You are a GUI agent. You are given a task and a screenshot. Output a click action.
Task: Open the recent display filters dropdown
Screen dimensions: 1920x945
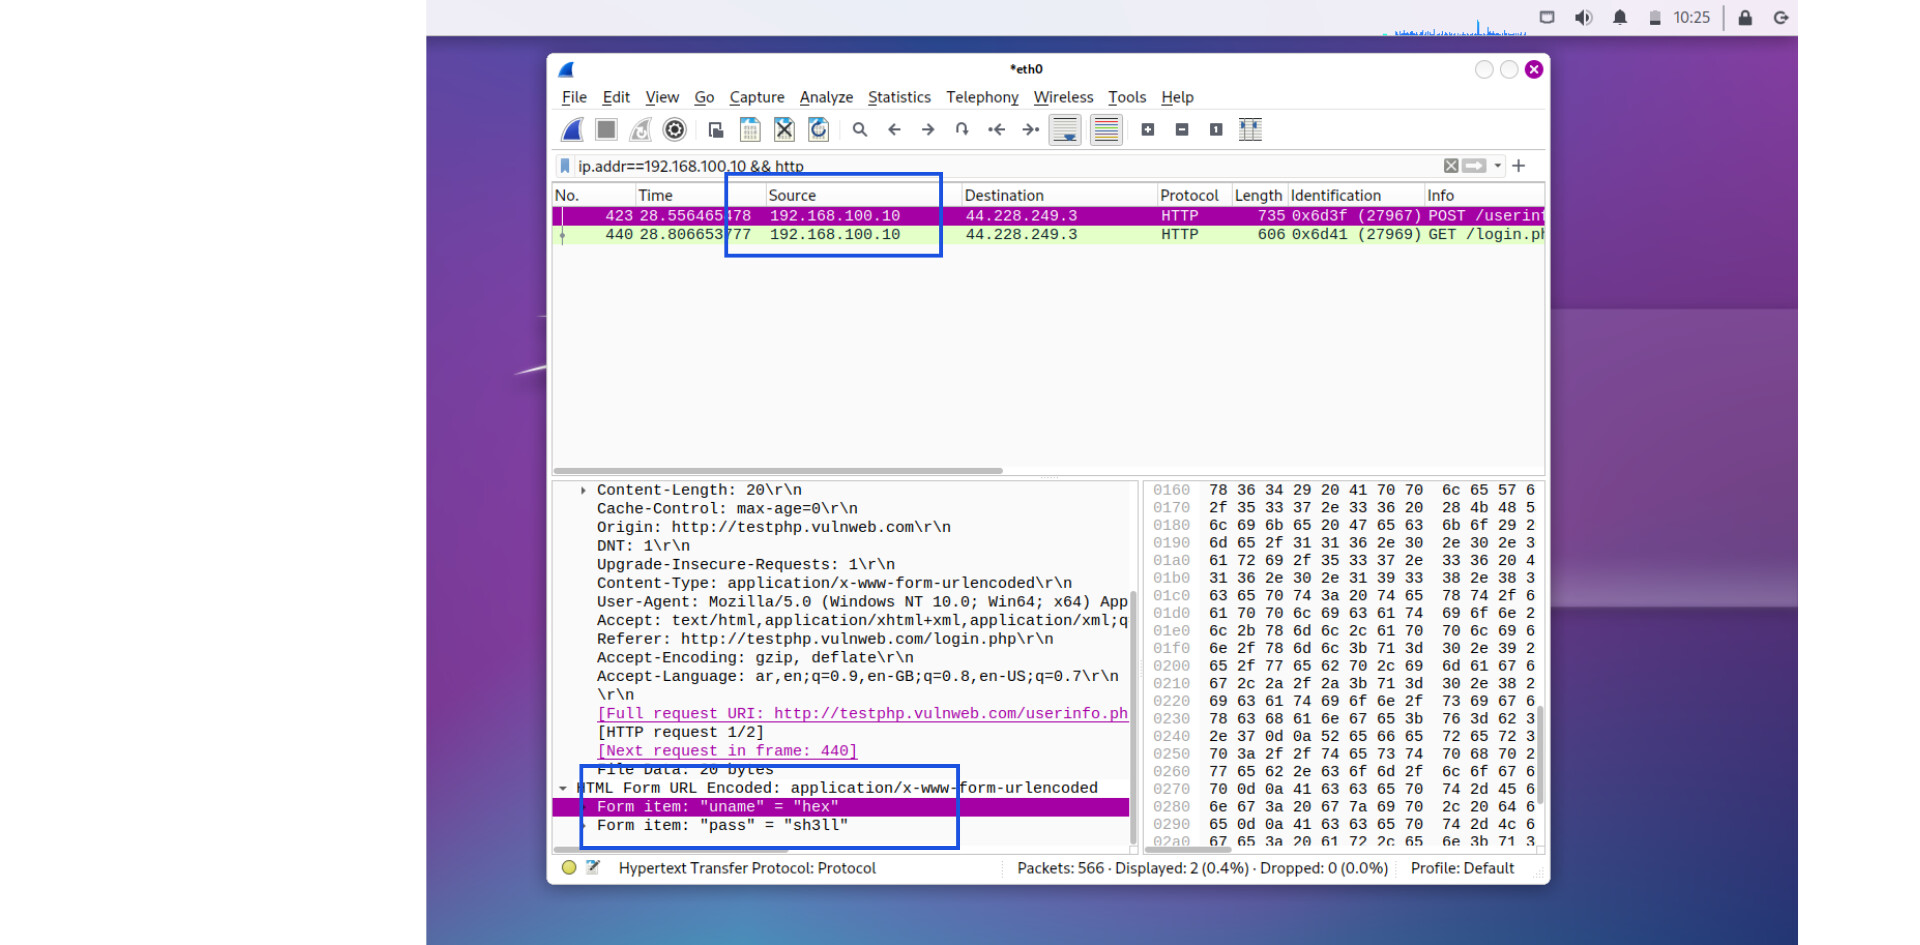click(x=1498, y=166)
